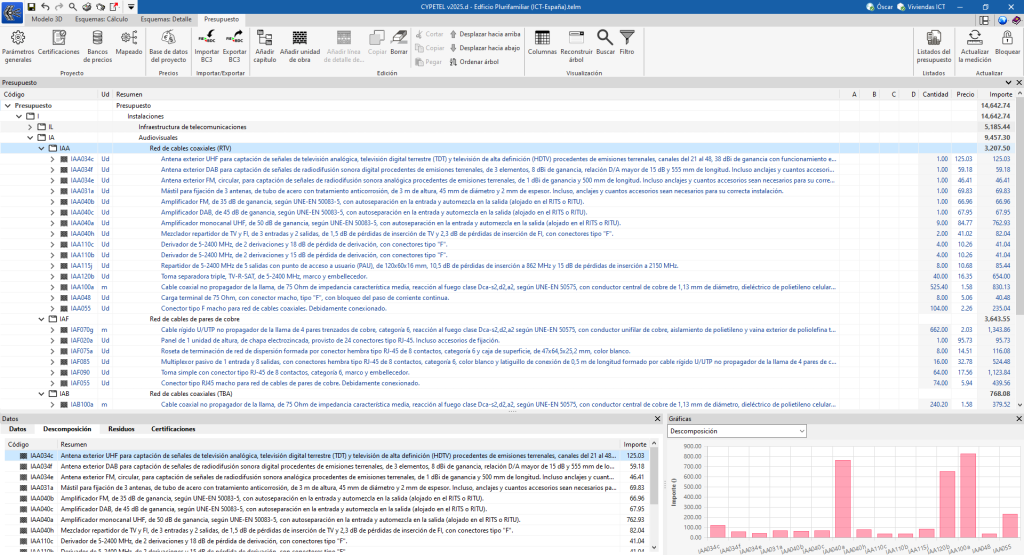Screen dimensions: 1024x555
Task: Click Ordenar árbol
Action: pyautogui.click(x=474, y=61)
